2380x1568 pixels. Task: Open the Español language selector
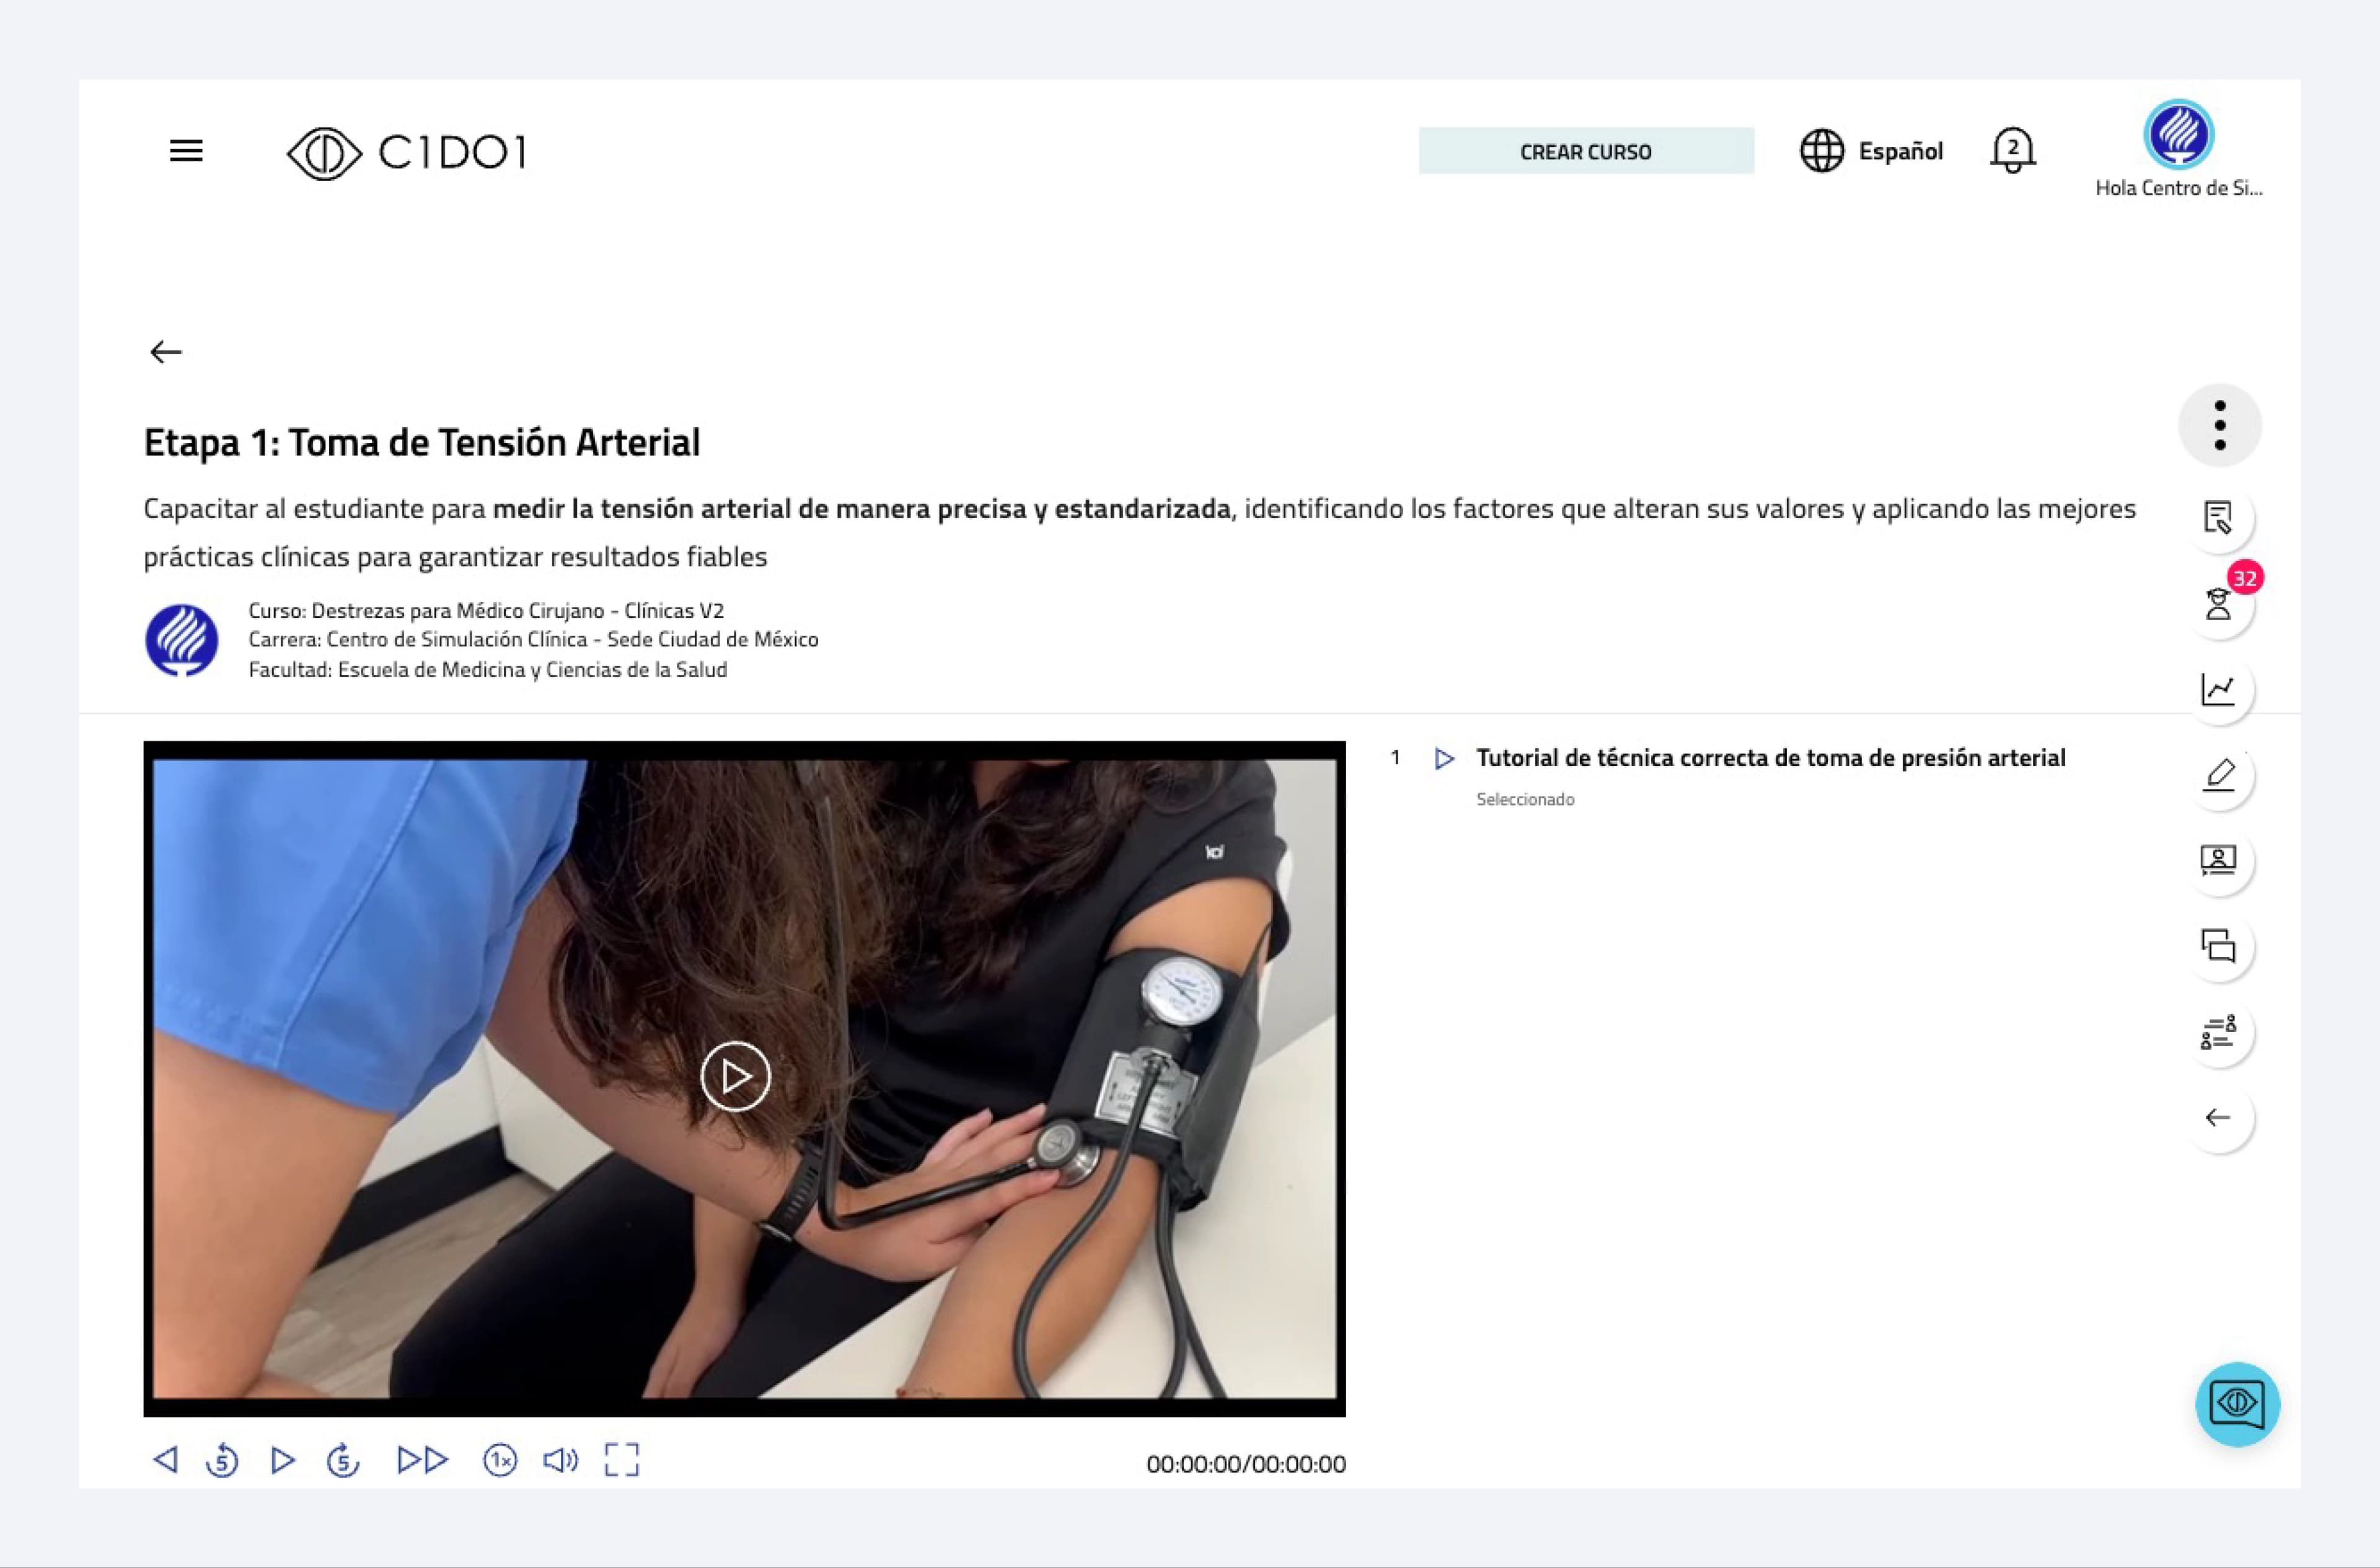click(1871, 151)
